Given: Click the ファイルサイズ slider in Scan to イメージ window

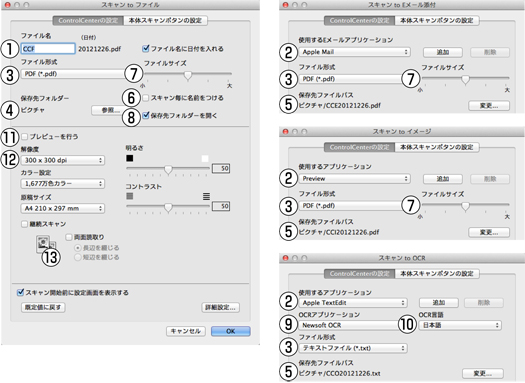Looking at the screenshot, I should pyautogui.click(x=465, y=206).
